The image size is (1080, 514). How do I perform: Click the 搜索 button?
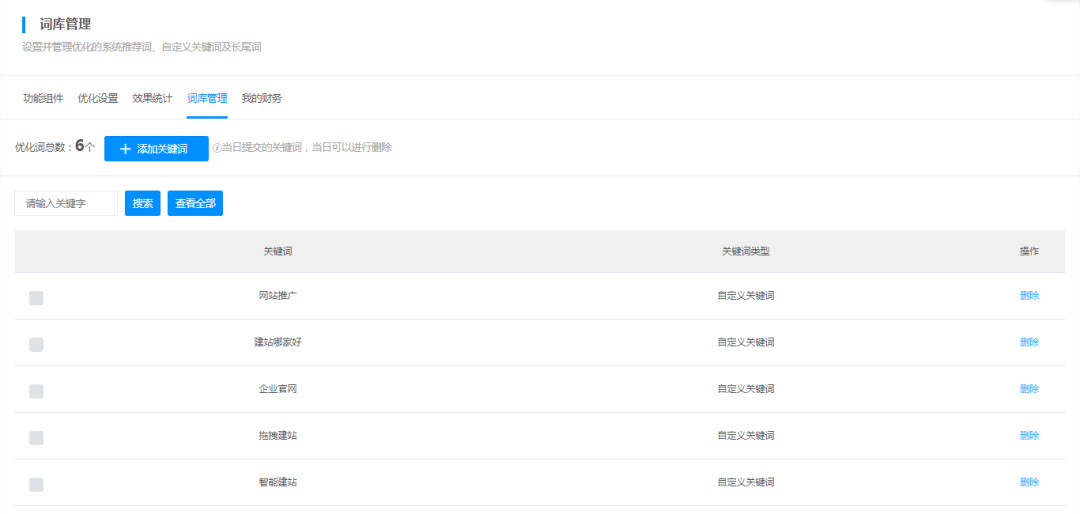pyautogui.click(x=142, y=203)
